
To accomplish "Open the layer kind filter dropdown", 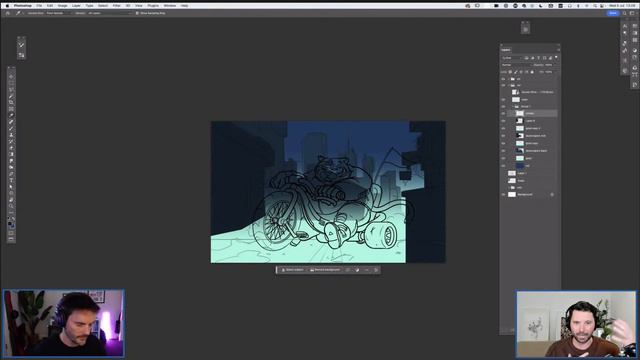I will (512, 58).
